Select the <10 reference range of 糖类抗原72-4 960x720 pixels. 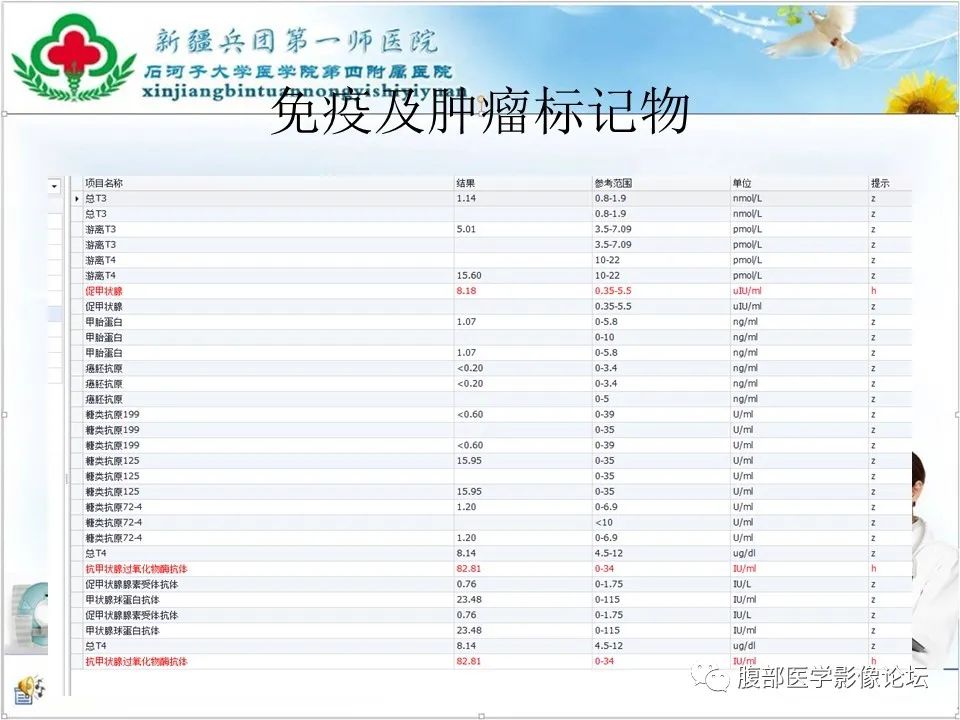click(x=604, y=522)
